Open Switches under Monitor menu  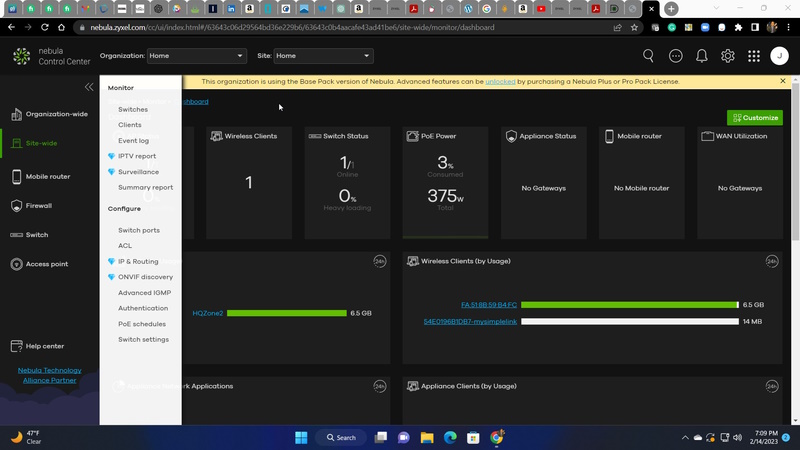(x=133, y=110)
